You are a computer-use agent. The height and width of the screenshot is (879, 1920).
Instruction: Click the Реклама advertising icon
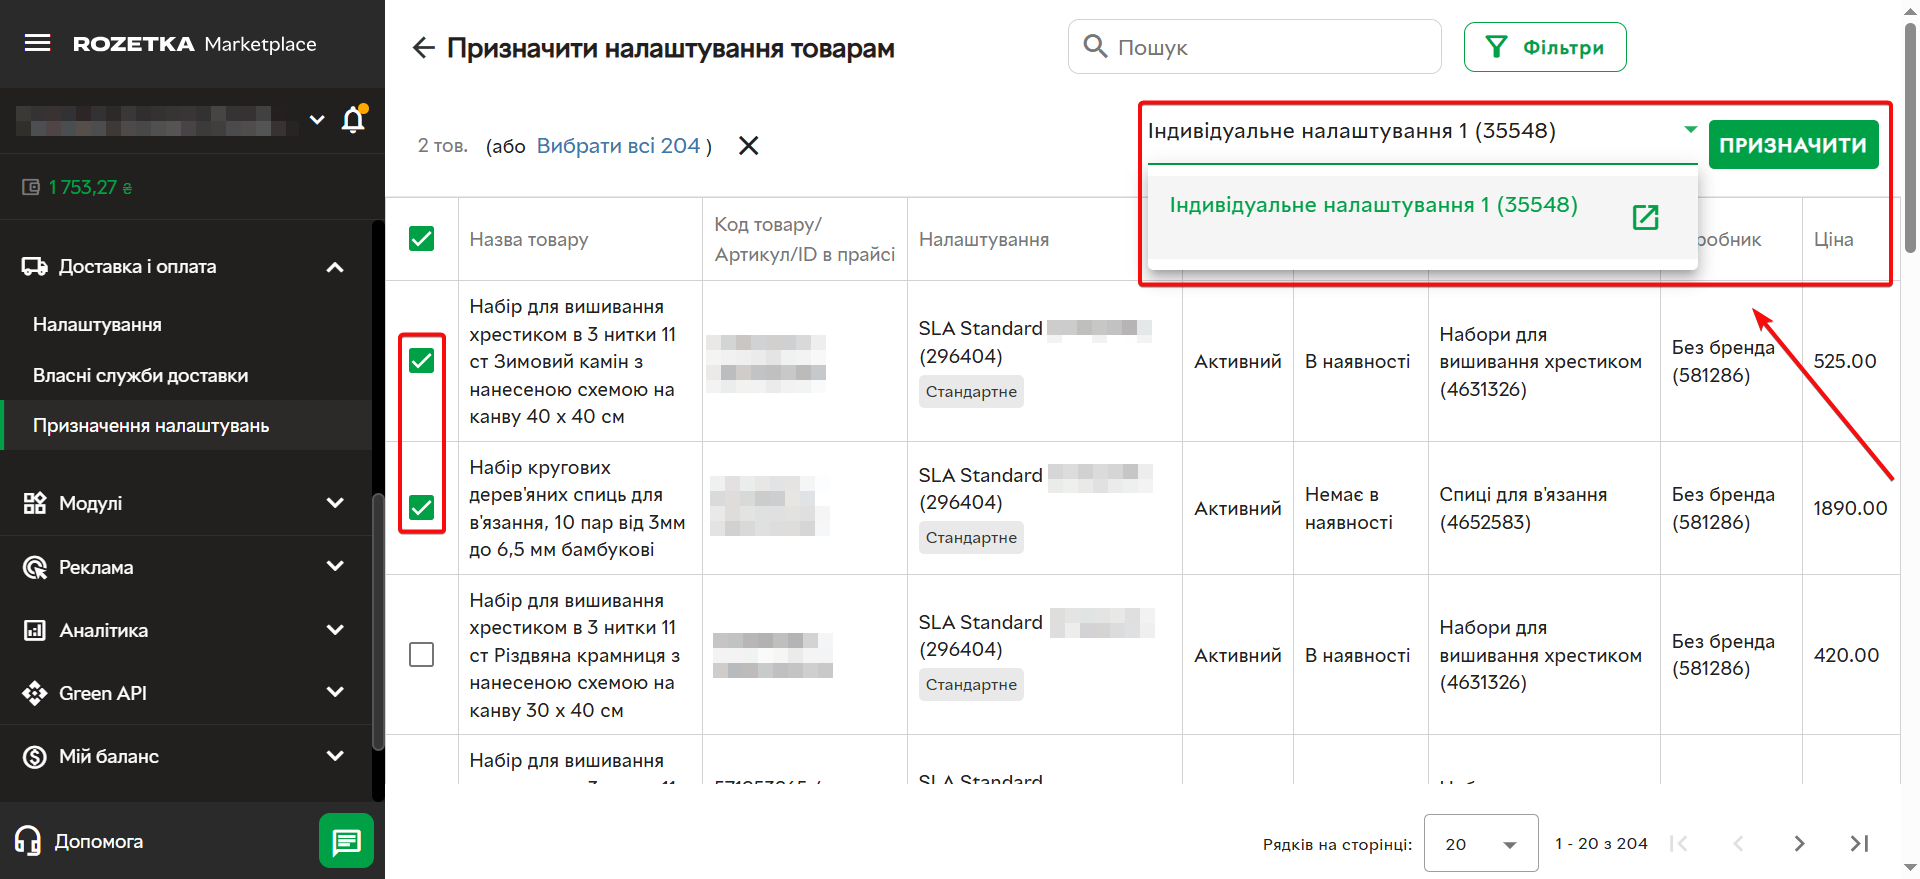pyautogui.click(x=35, y=567)
